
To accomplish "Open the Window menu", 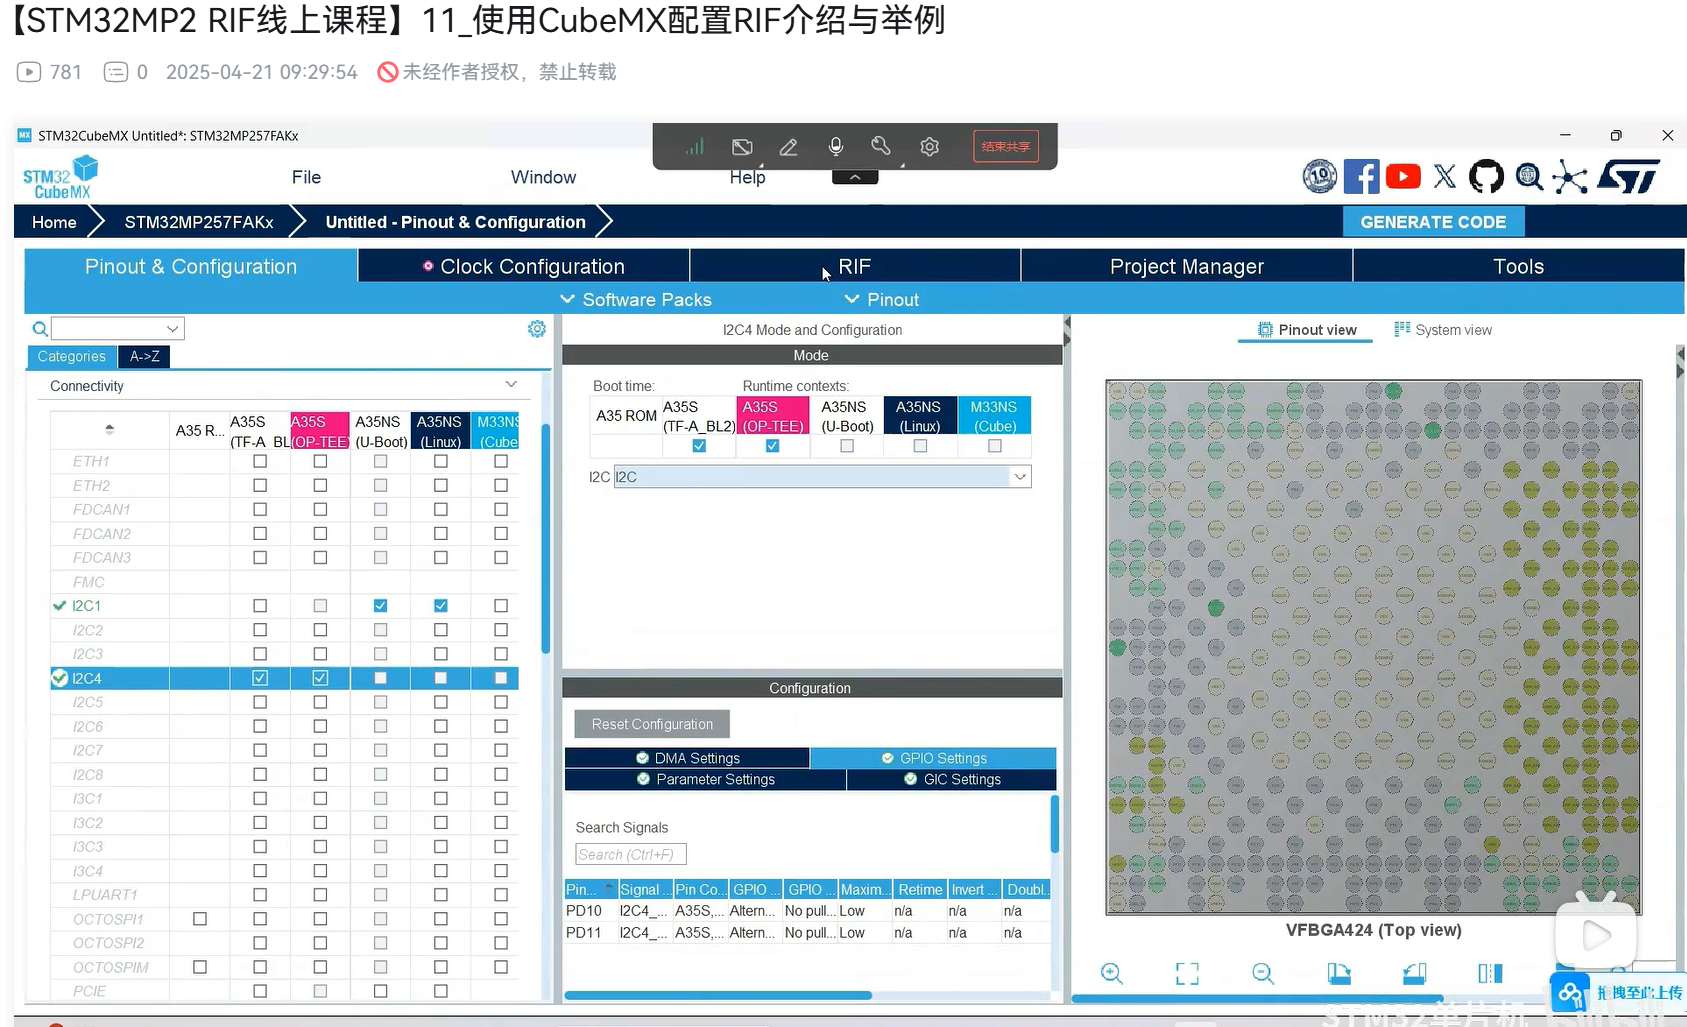I will 543,177.
